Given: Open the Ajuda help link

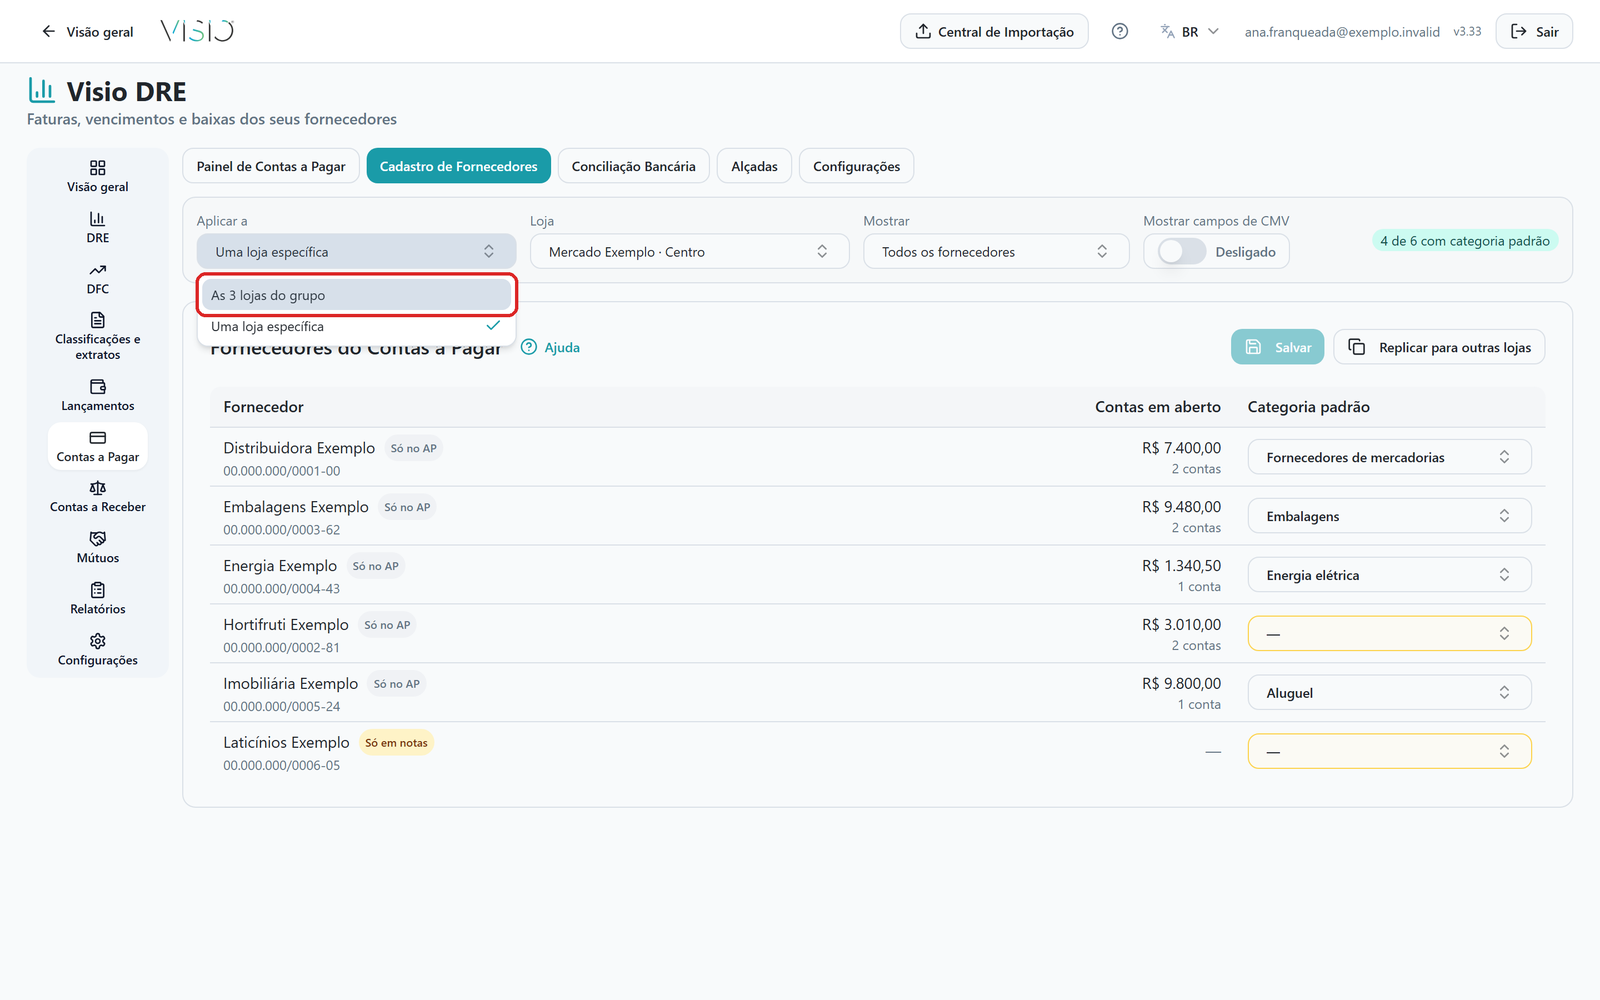Looking at the screenshot, I should click(x=551, y=347).
